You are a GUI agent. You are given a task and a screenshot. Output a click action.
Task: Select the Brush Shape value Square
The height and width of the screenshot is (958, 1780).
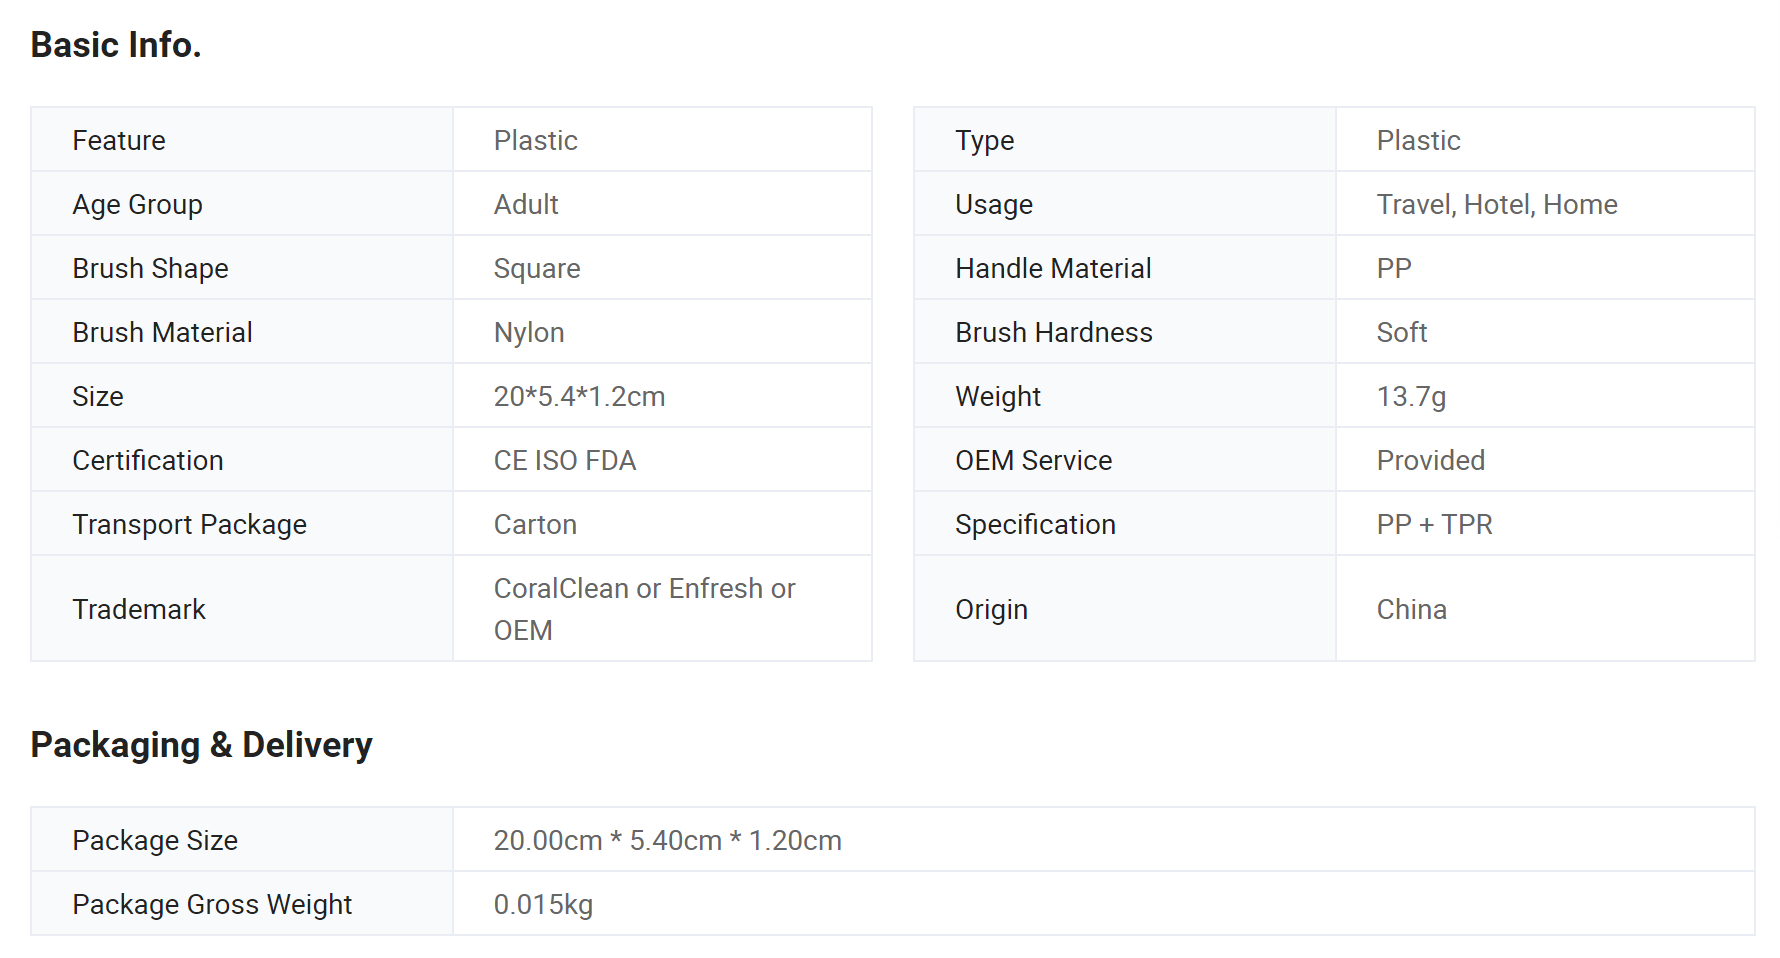click(537, 269)
